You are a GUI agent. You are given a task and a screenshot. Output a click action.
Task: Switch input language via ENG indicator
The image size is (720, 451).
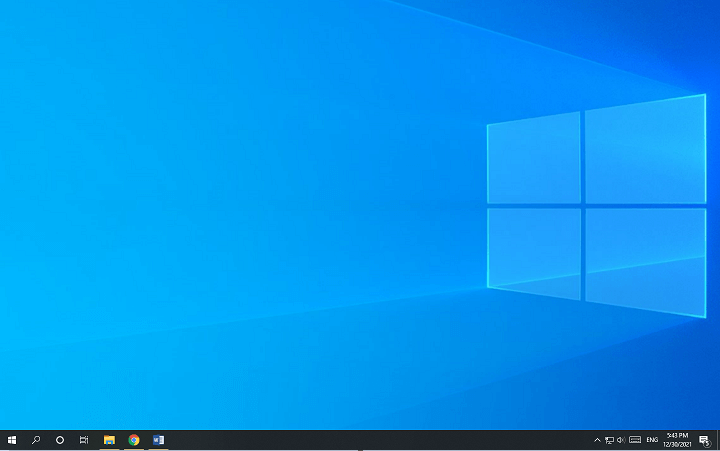pos(652,440)
